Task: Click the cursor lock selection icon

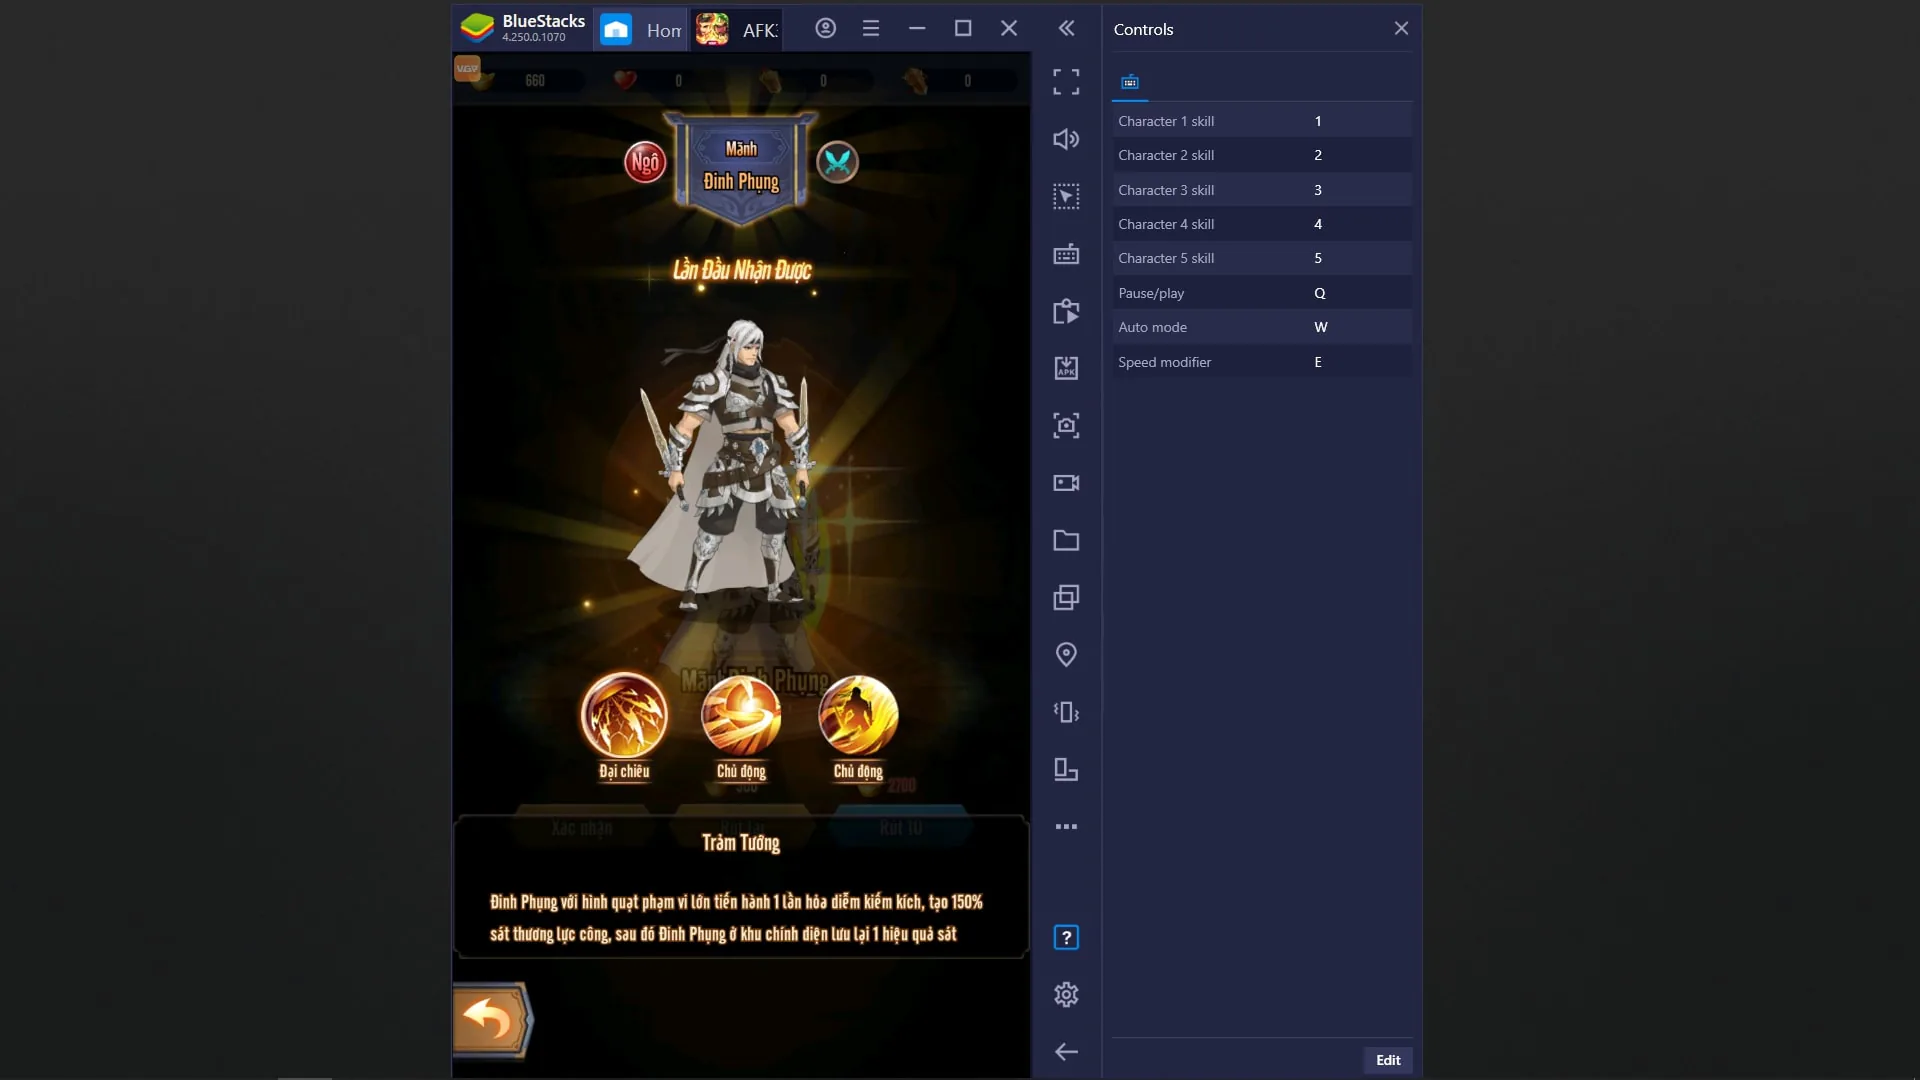Action: point(1066,196)
